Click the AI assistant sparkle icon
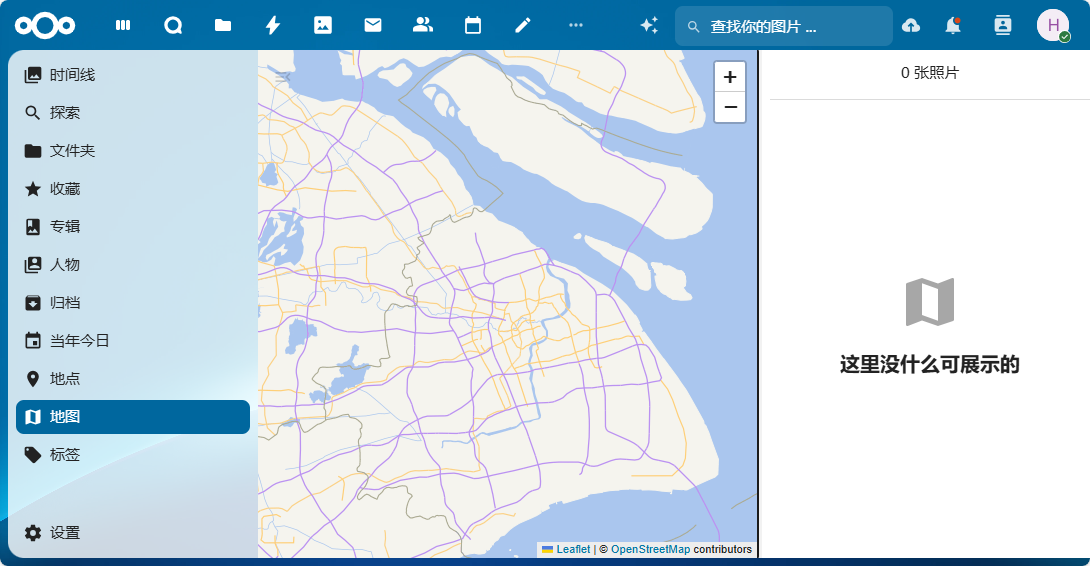Image resolution: width=1090 pixels, height=566 pixels. [649, 26]
